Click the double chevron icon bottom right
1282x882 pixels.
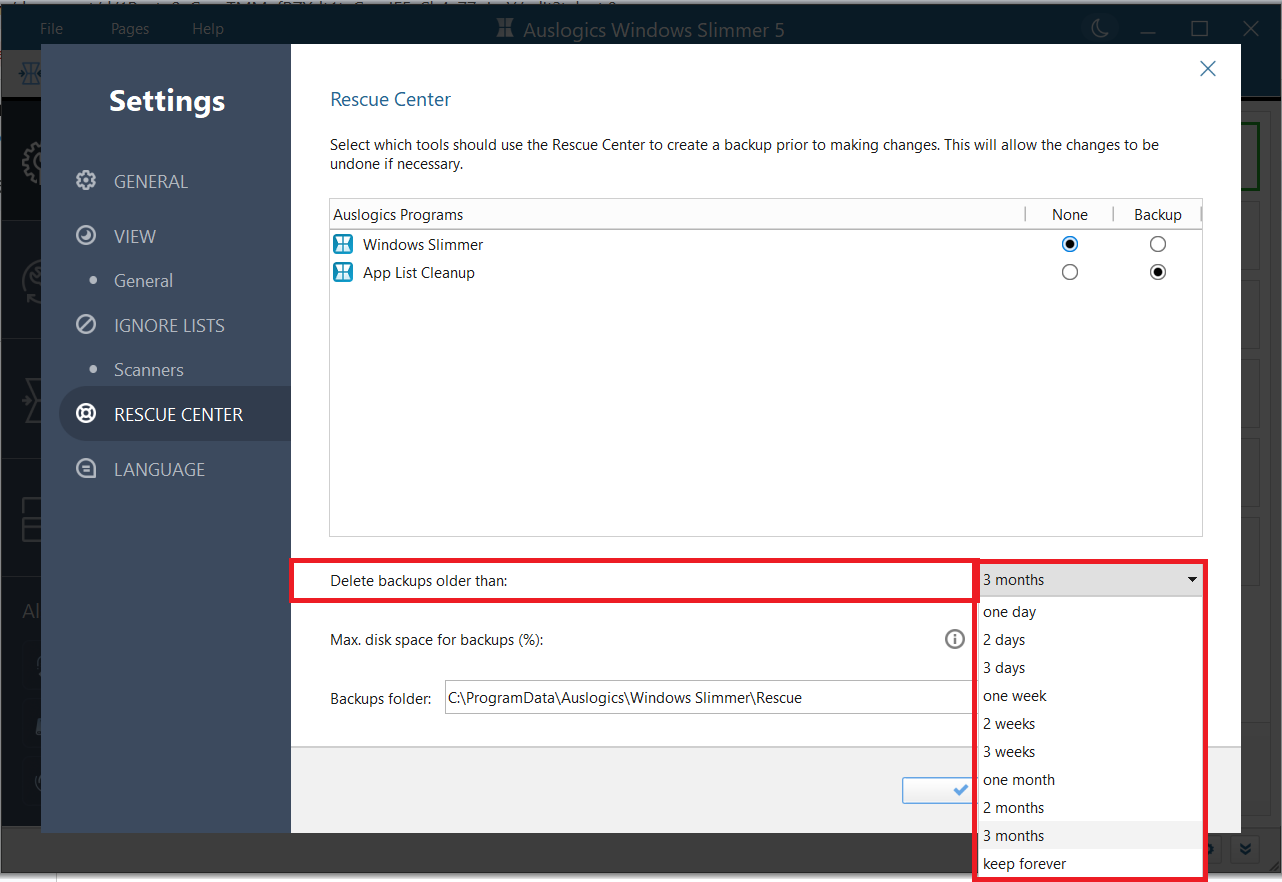(x=1246, y=848)
